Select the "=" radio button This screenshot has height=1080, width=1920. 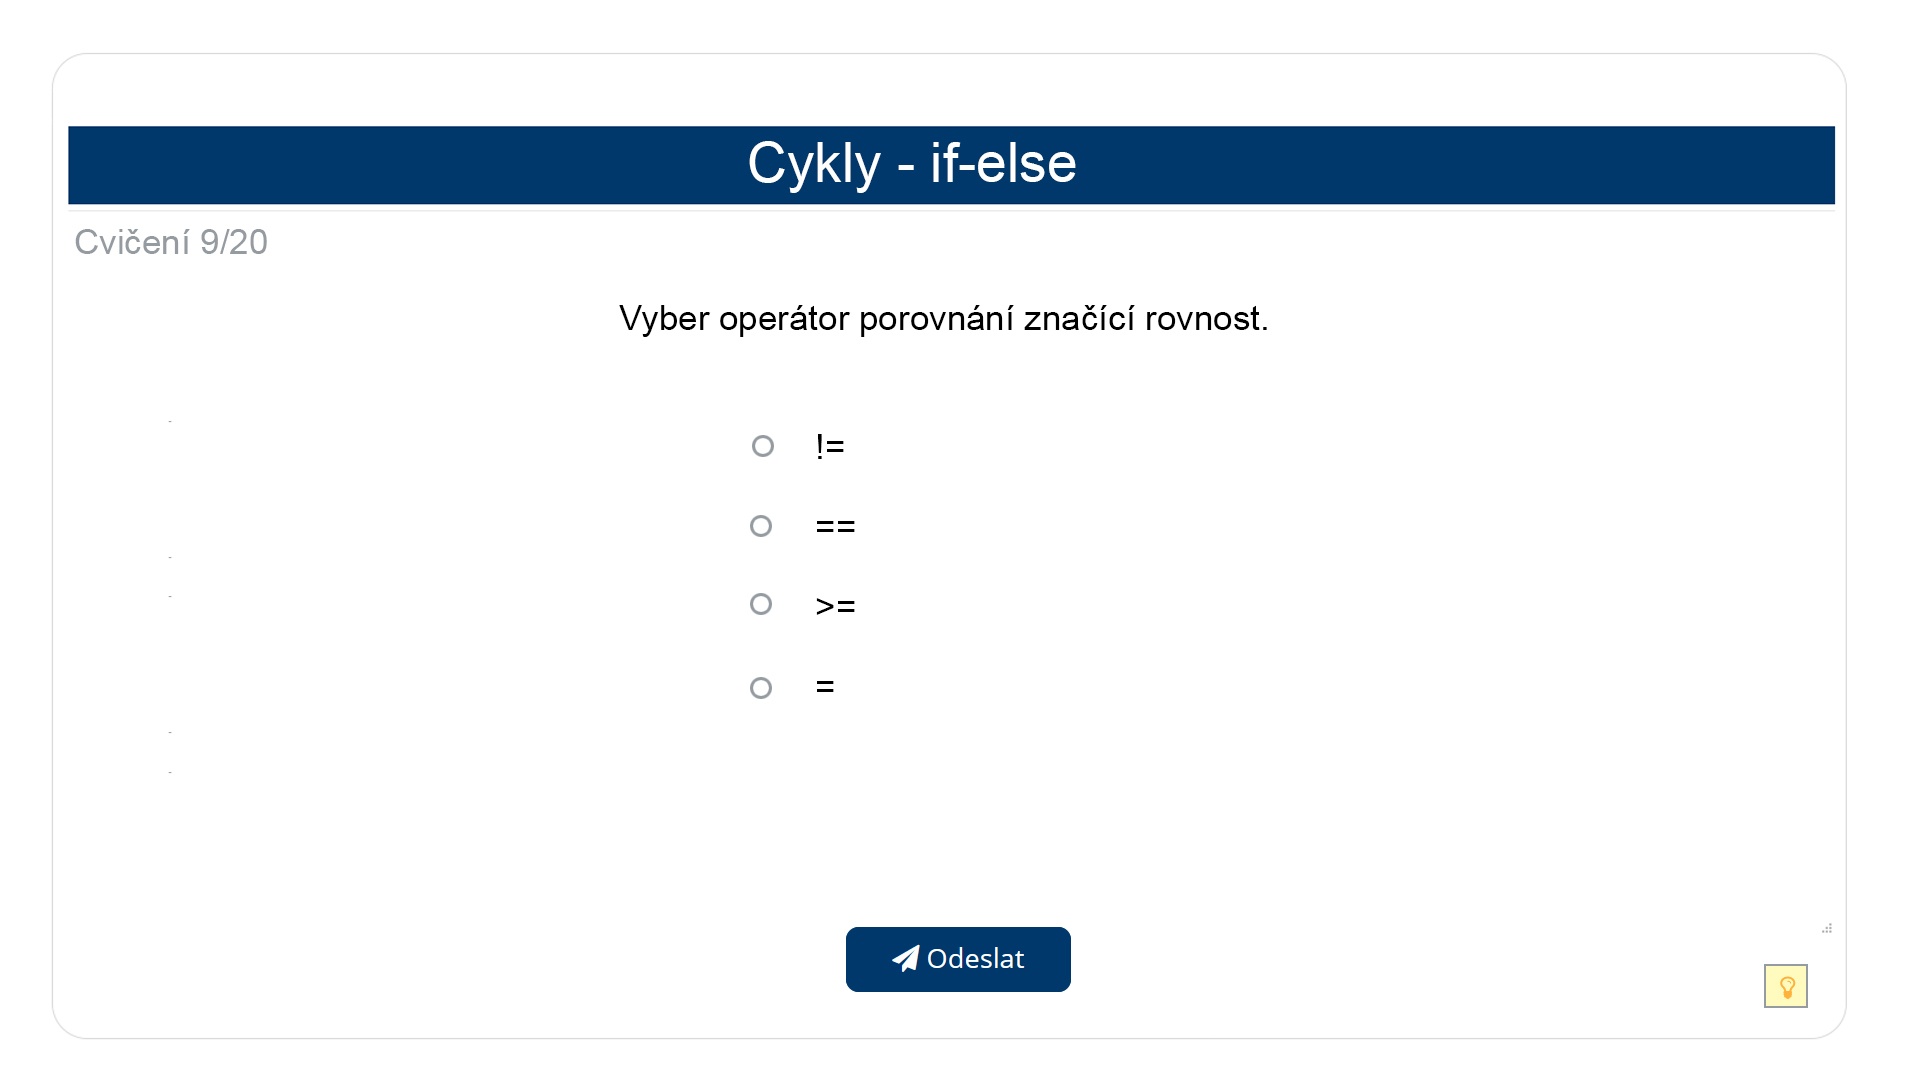[x=763, y=687]
